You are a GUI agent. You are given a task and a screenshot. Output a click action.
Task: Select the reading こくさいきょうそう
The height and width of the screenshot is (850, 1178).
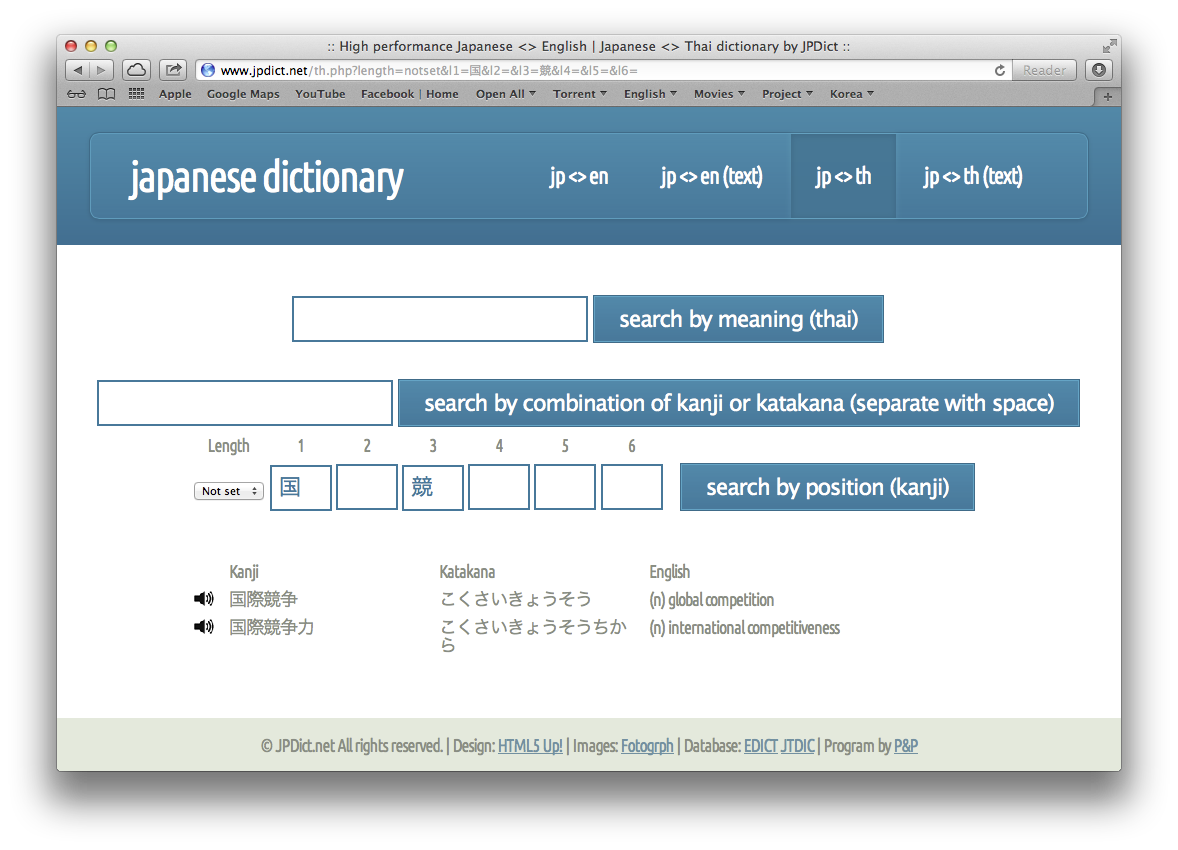[x=515, y=599]
